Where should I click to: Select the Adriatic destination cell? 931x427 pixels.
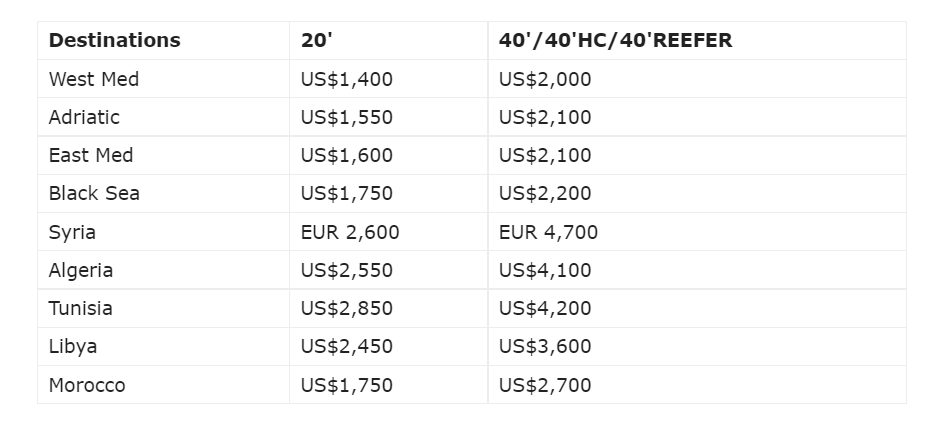coord(84,117)
